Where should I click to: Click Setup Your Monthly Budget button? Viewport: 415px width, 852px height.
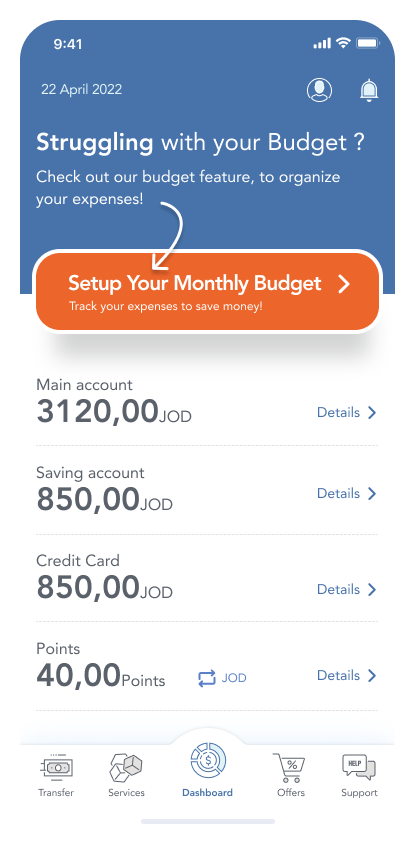208,292
